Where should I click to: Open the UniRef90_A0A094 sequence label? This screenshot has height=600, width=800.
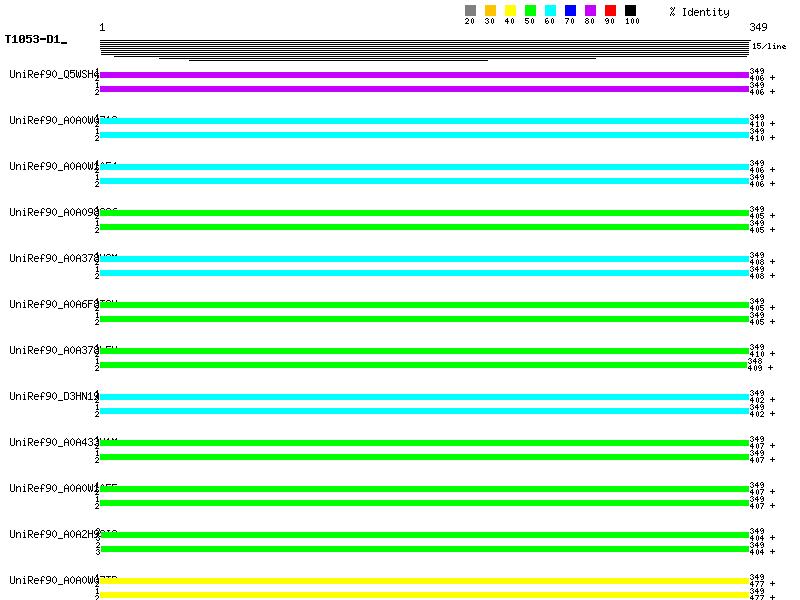click(x=52, y=212)
